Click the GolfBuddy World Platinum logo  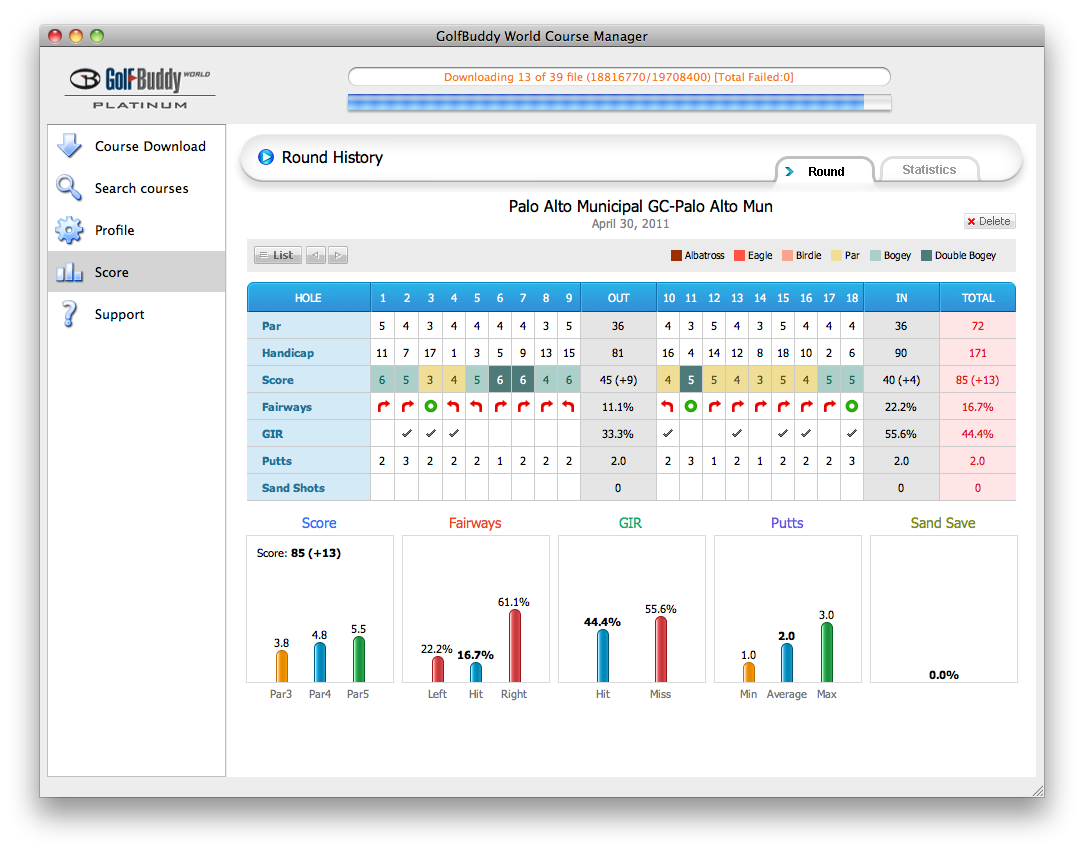(x=140, y=88)
